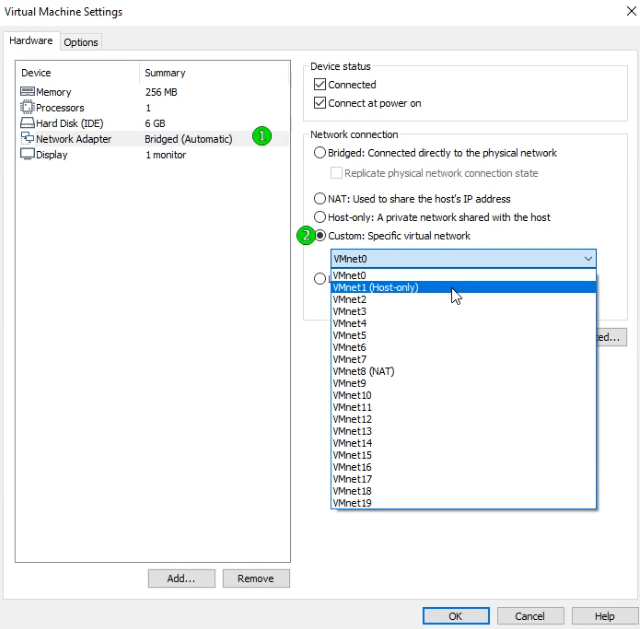Click the Memory device icon

pos(27,92)
